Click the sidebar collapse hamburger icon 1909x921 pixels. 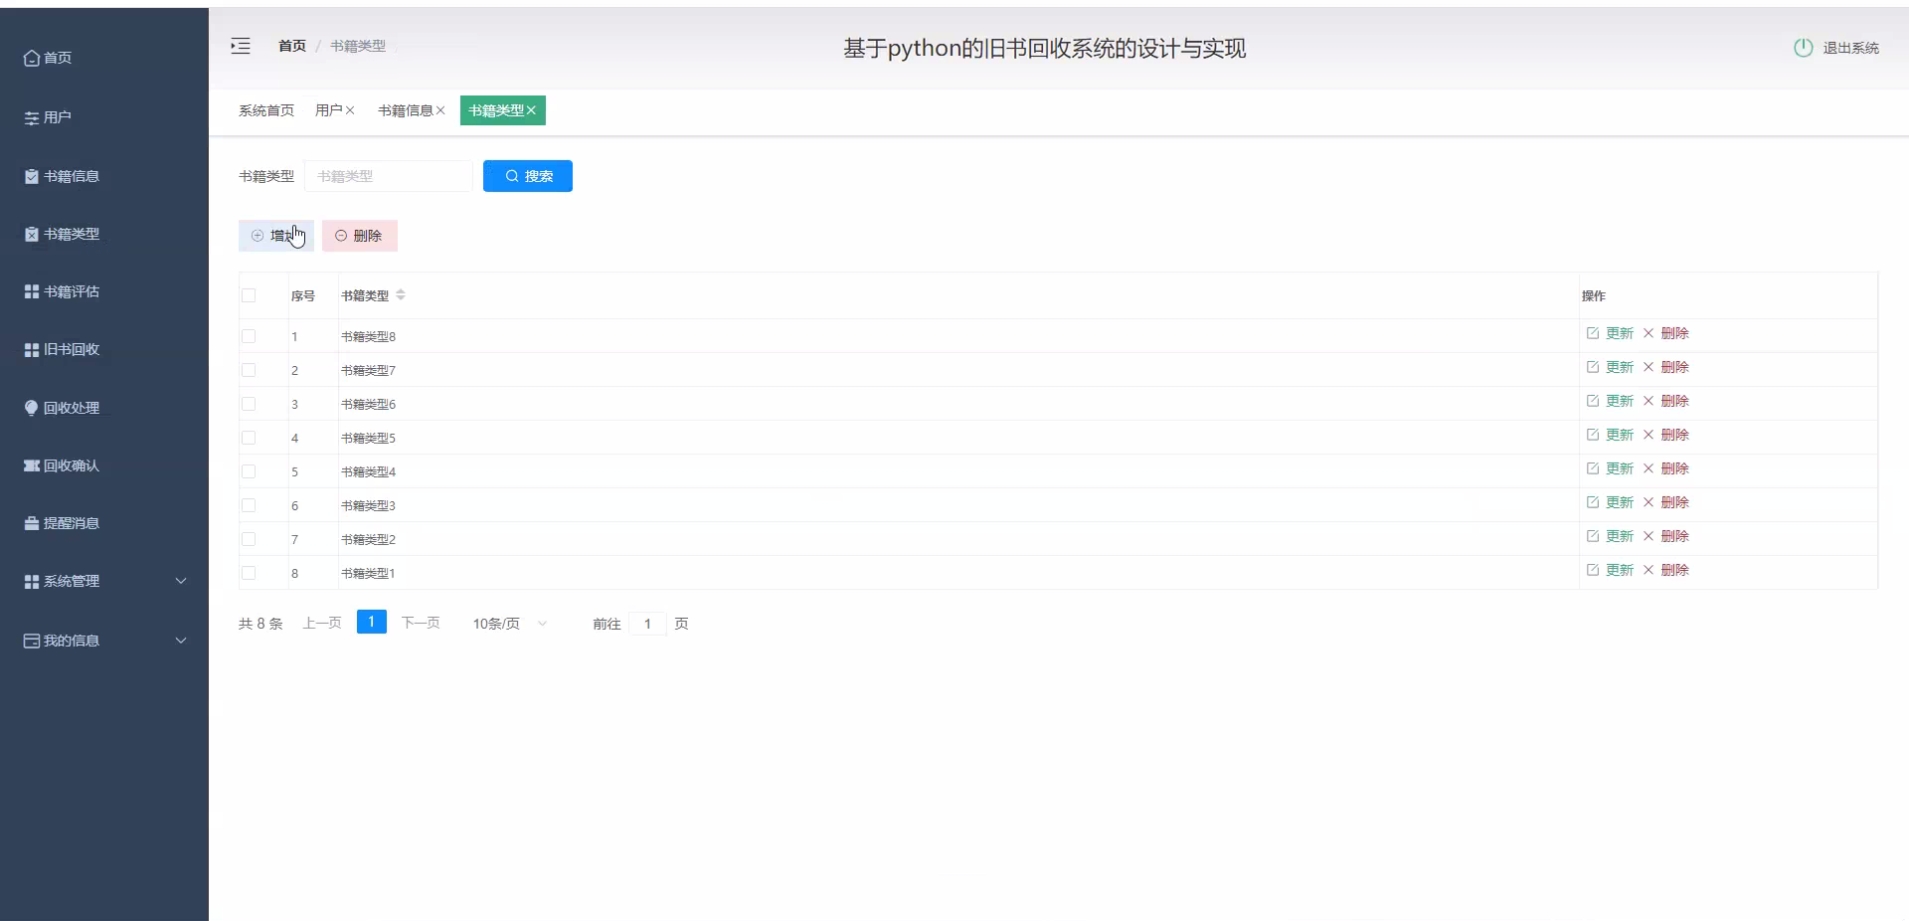[x=240, y=46]
